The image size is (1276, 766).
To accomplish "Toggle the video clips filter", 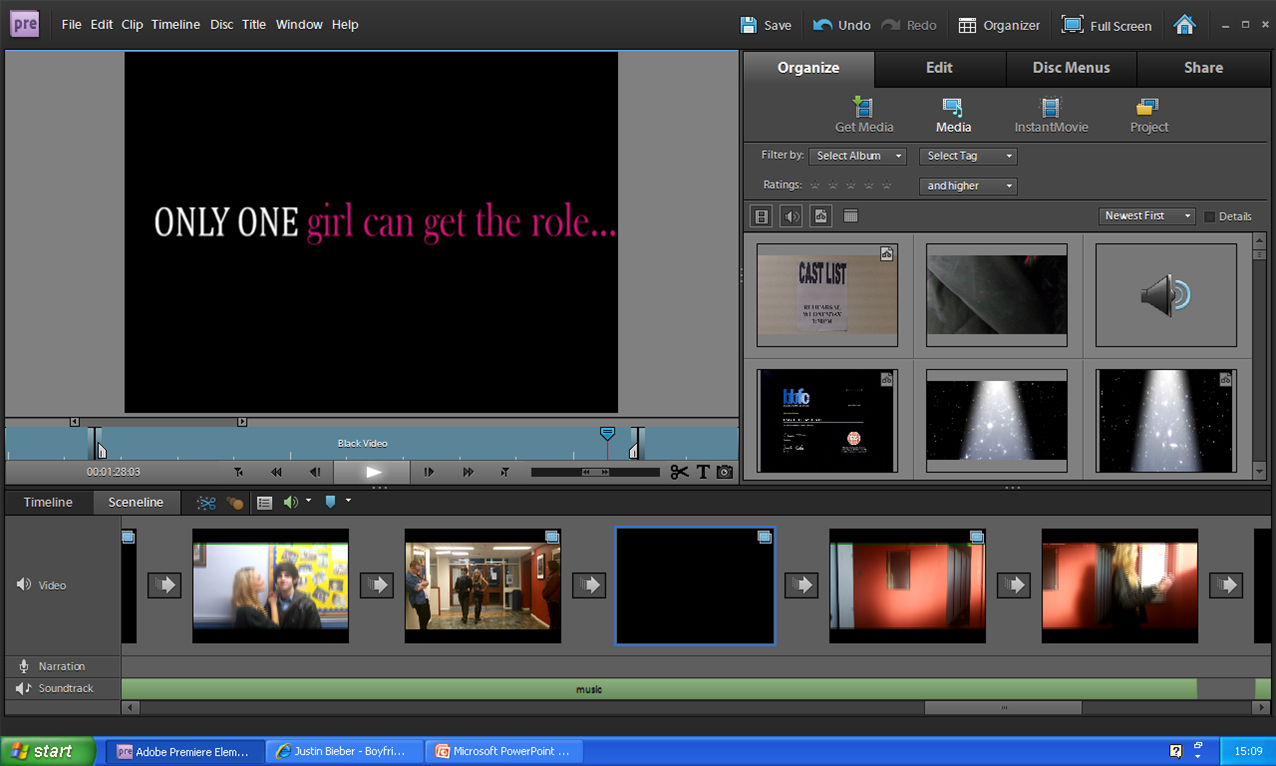I will pos(761,216).
